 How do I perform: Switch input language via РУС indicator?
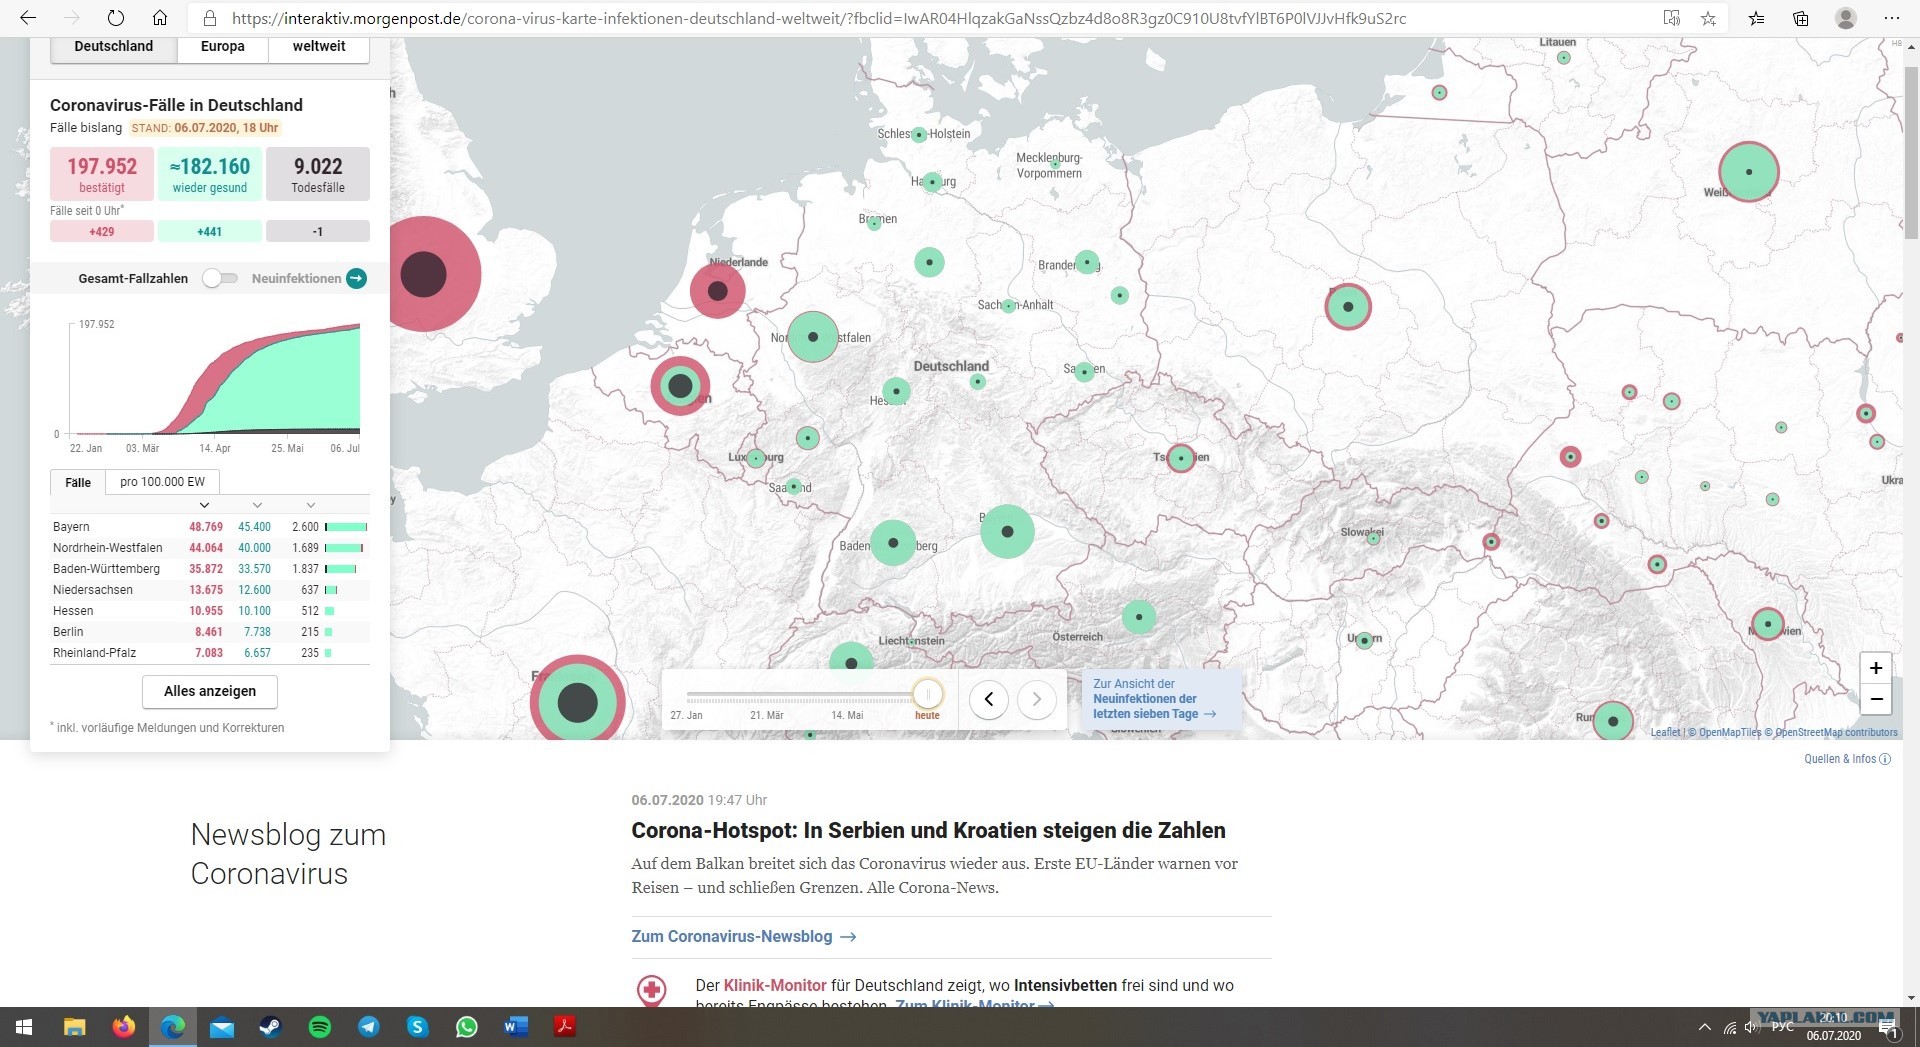[x=1782, y=1027]
